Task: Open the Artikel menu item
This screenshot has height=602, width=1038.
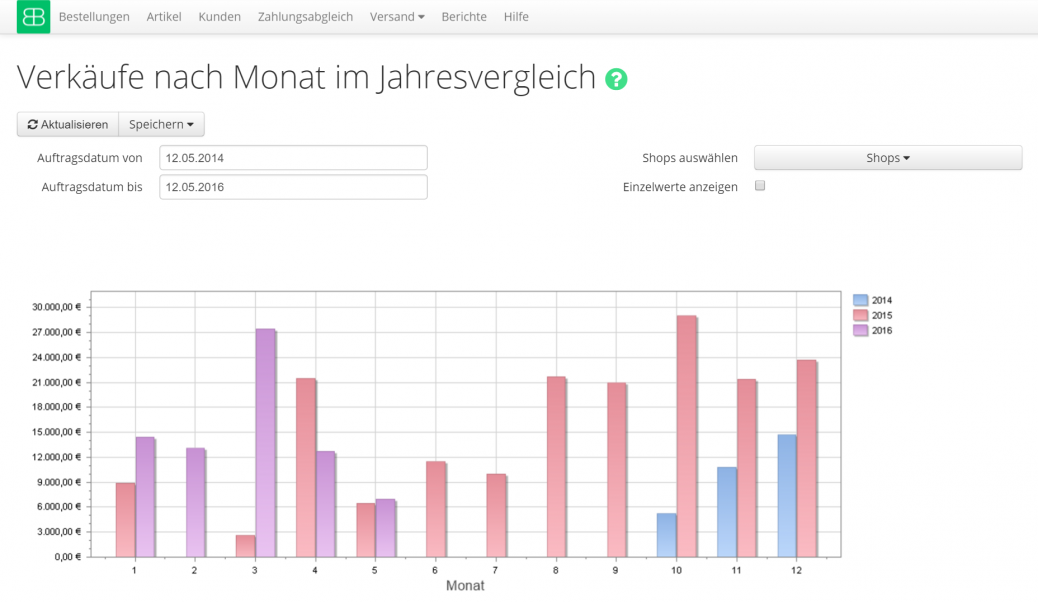Action: (x=164, y=17)
